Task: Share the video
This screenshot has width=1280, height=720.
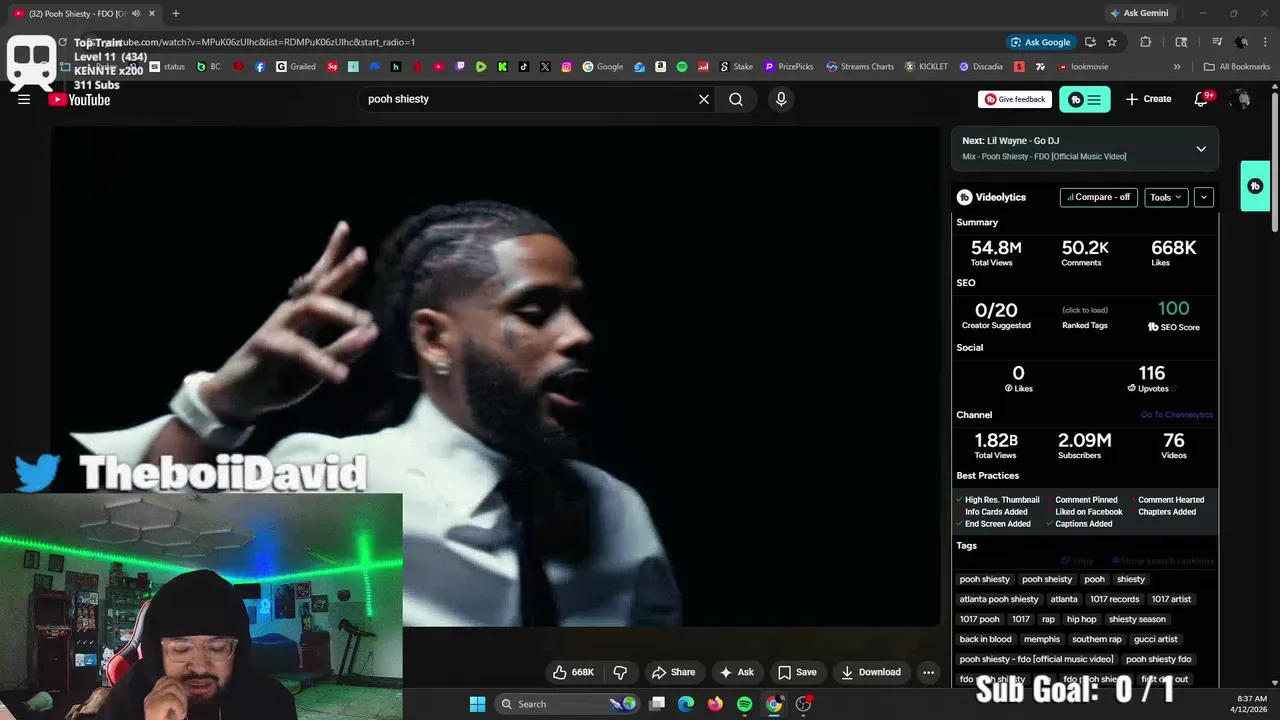Action: pyautogui.click(x=673, y=672)
